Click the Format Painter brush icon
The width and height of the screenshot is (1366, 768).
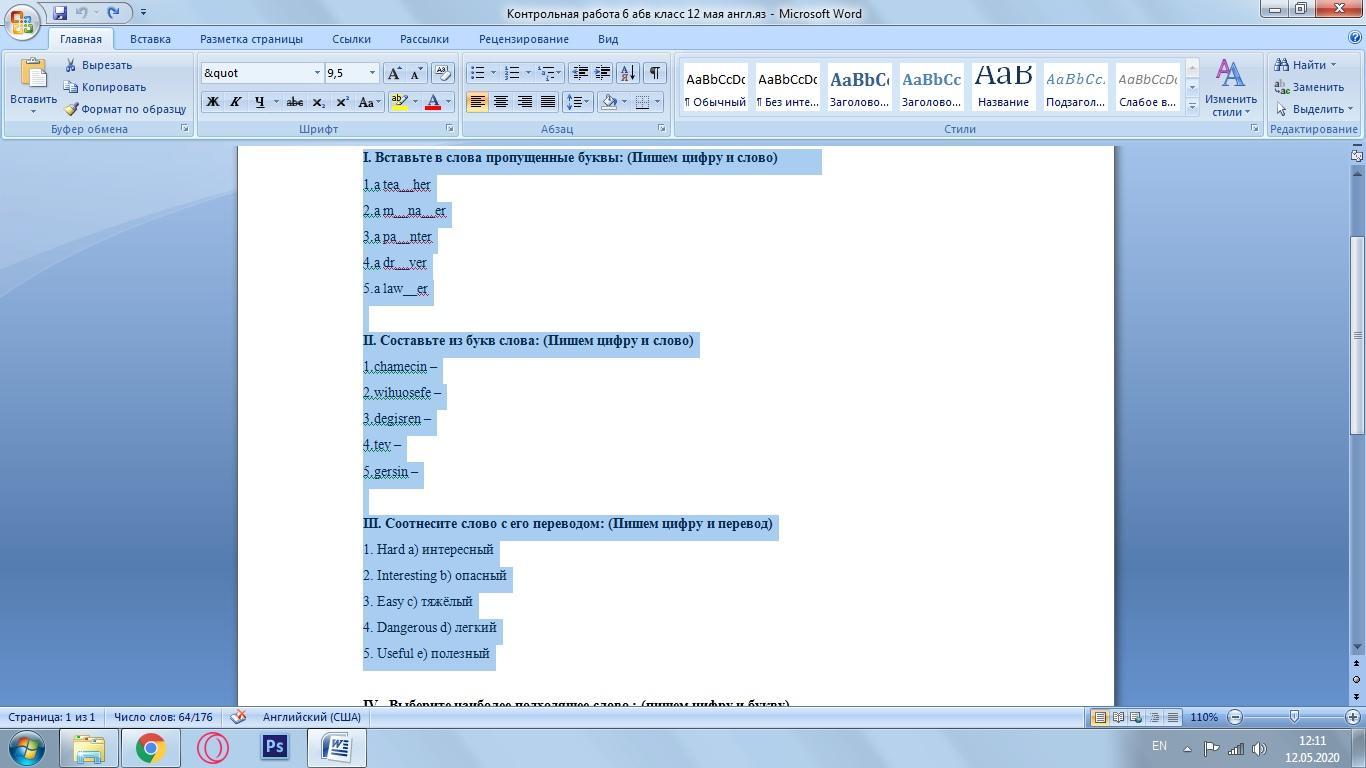click(x=72, y=109)
